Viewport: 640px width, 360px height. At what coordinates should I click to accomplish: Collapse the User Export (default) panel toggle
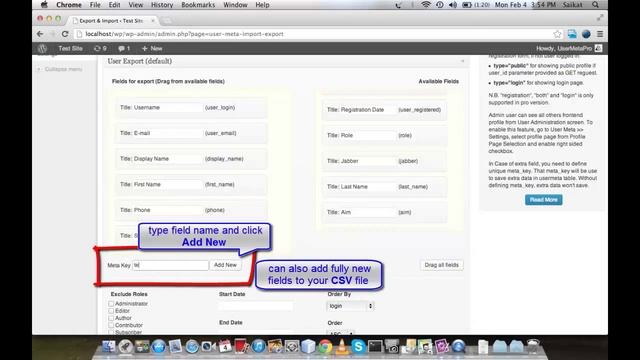click(x=462, y=61)
